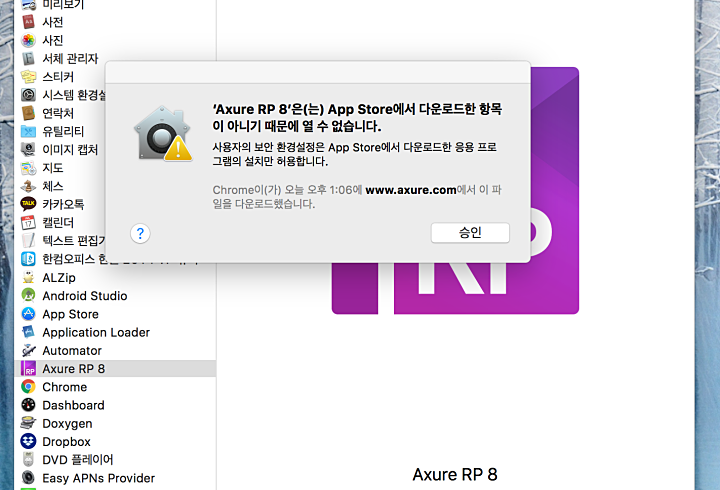Select the Application Loader icon
720x490 pixels.
(x=28, y=332)
